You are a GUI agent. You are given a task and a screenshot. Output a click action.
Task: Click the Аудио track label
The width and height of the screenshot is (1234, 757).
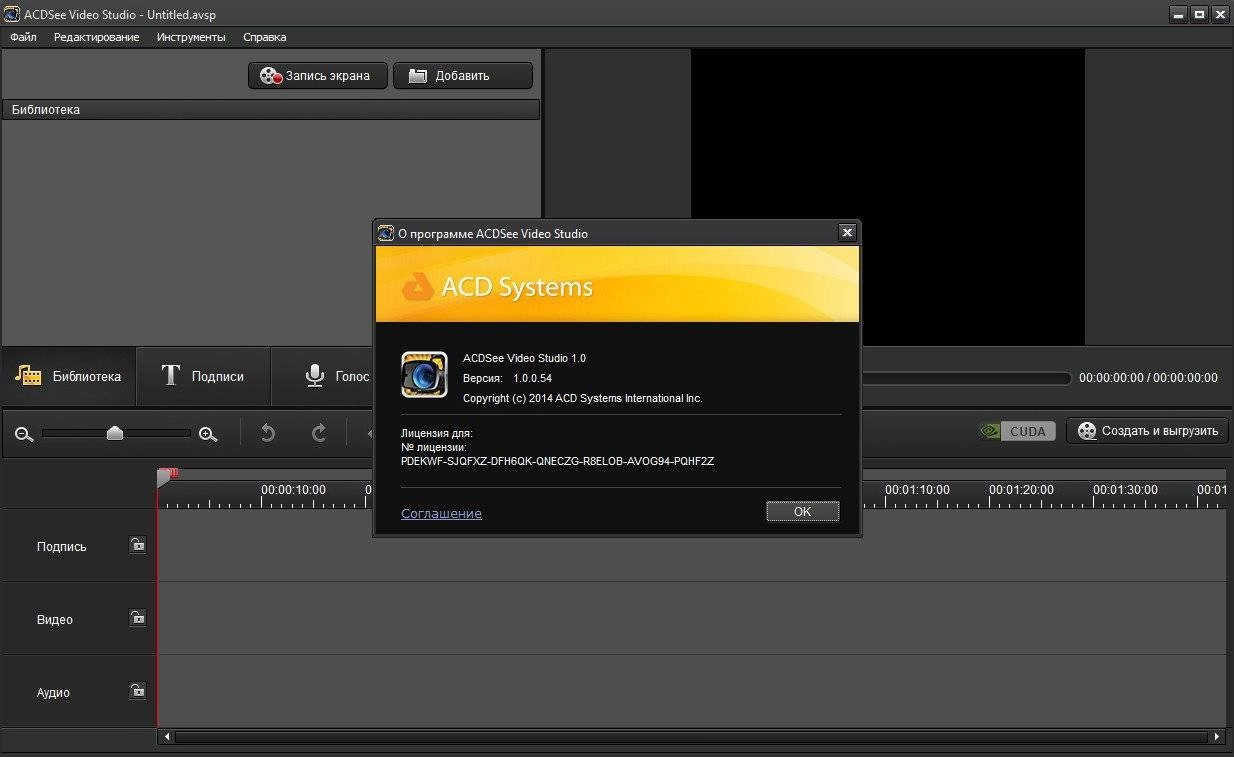pyautogui.click(x=53, y=692)
